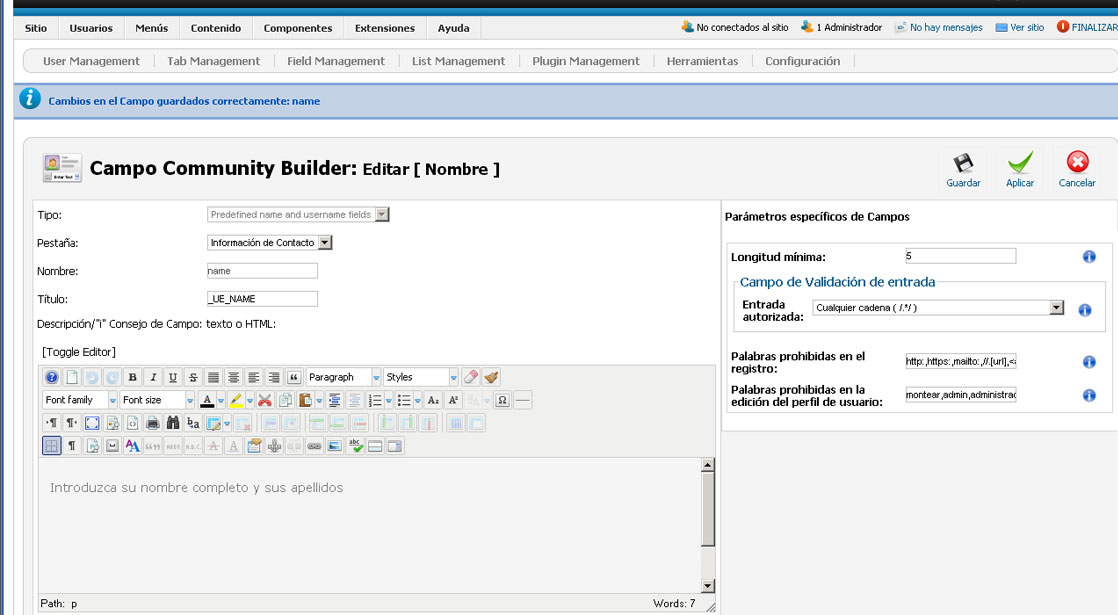The width and height of the screenshot is (1118, 615).
Task: Click the info icon next to Entrada autorizada
Action: tap(1084, 310)
